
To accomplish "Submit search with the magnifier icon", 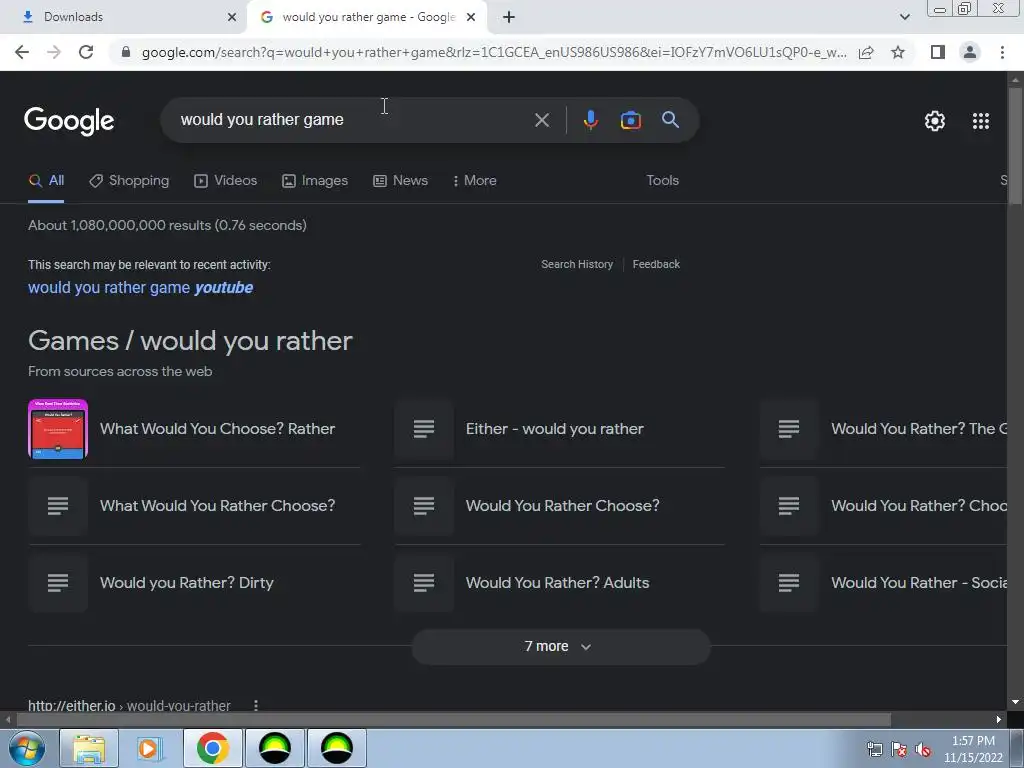I will [x=670, y=120].
